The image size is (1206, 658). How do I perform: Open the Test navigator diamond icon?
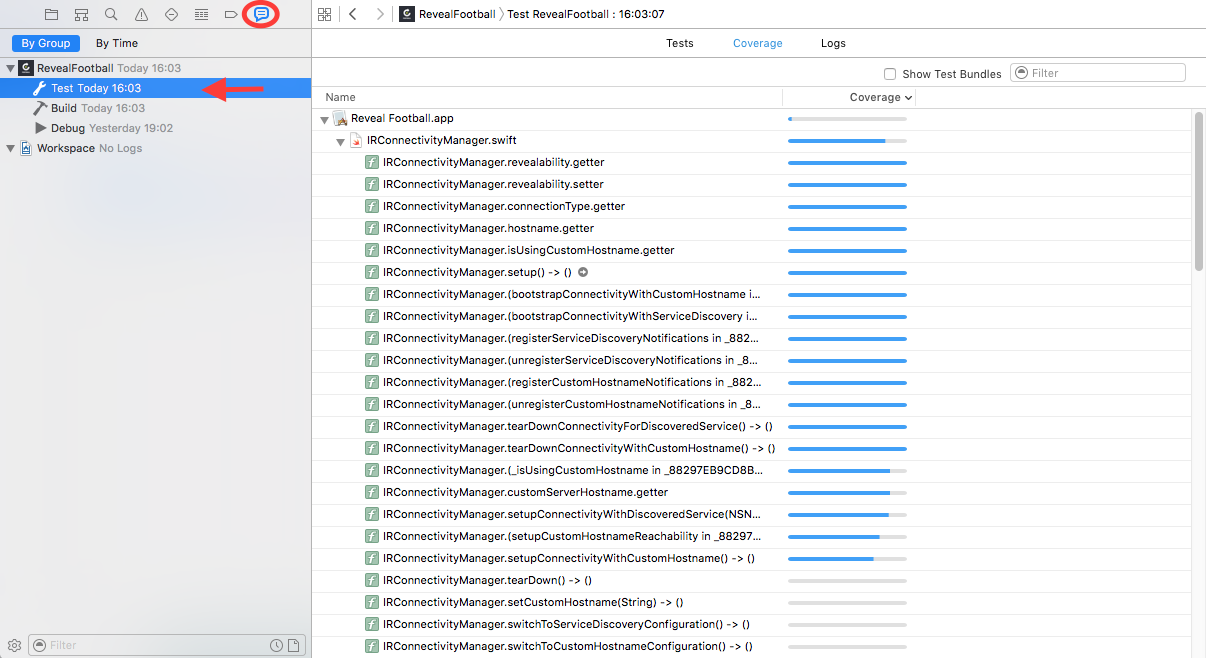pos(171,15)
